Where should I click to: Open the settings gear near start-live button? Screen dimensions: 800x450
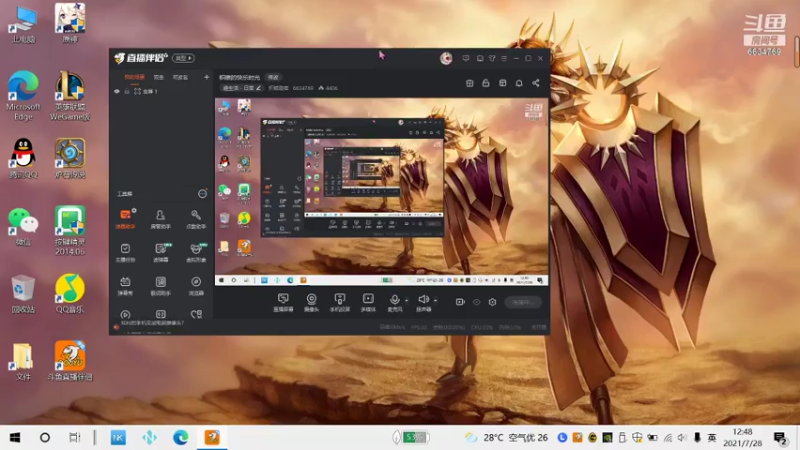(x=492, y=302)
